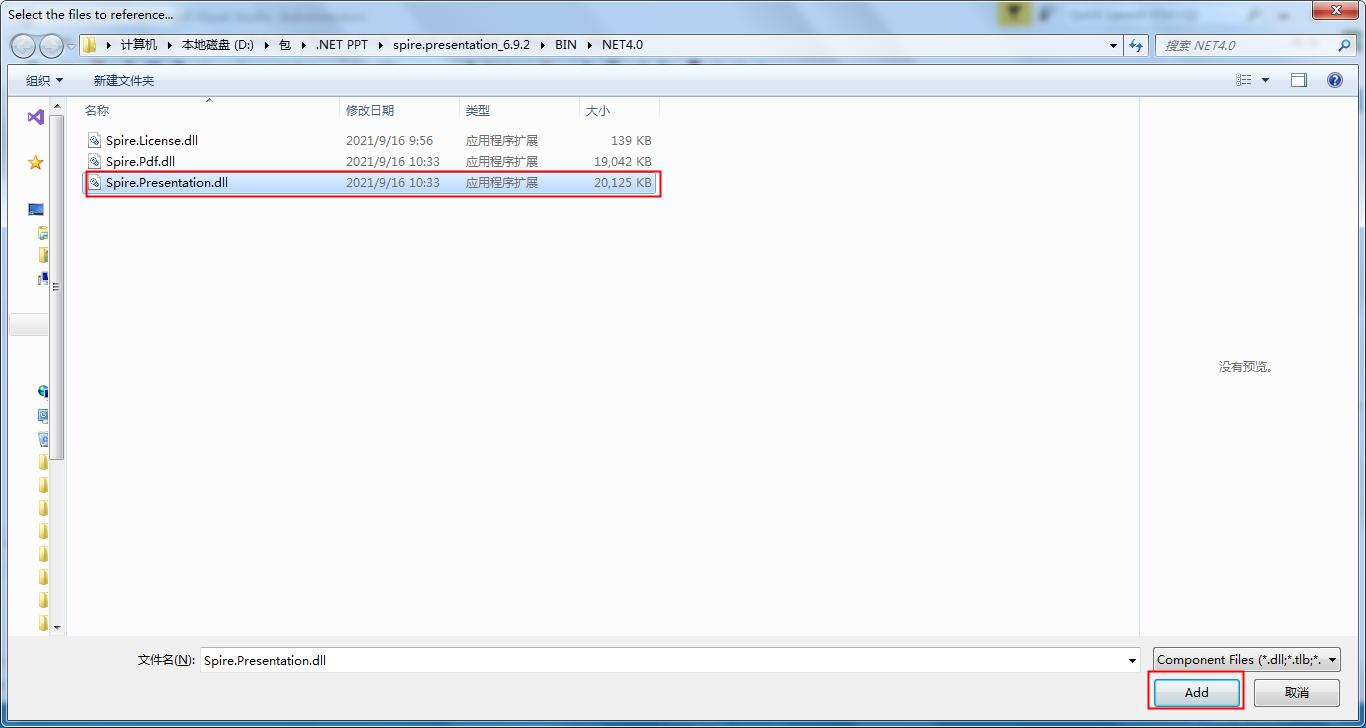Click navigation pane scroll up arrow
The height and width of the screenshot is (728, 1366).
pyautogui.click(x=57, y=105)
